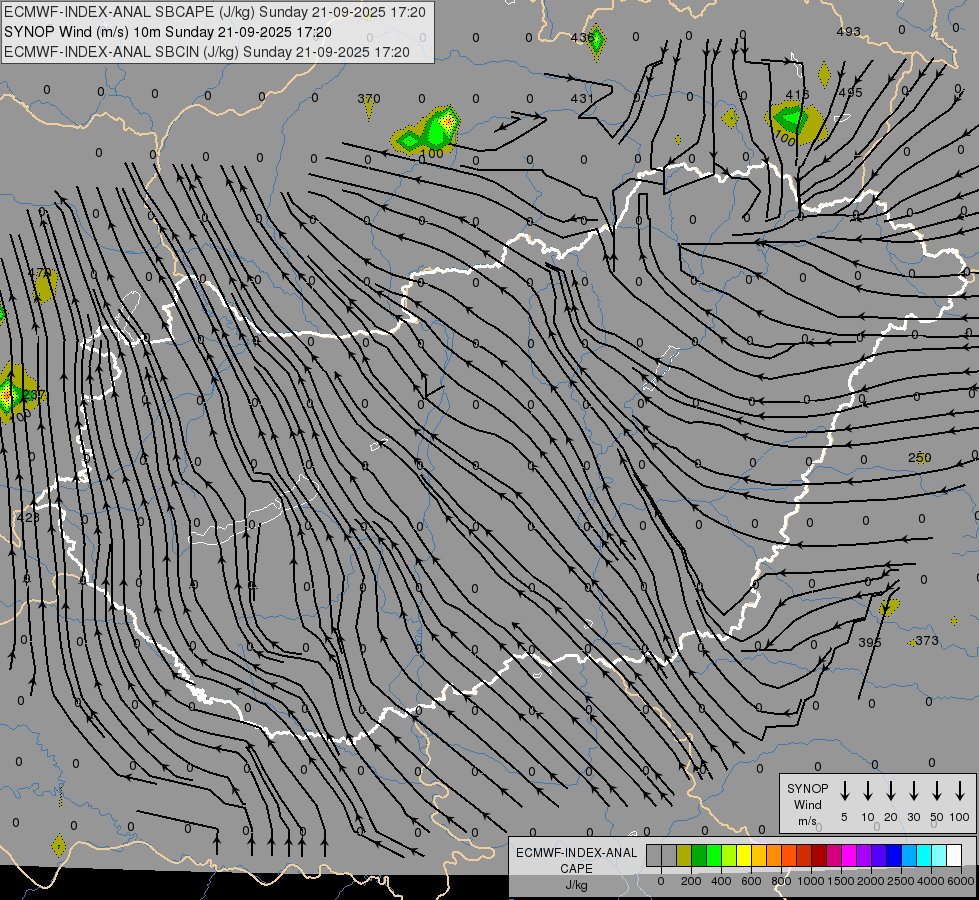Click the SYNOP Wind m/s legend label

pos(808,804)
